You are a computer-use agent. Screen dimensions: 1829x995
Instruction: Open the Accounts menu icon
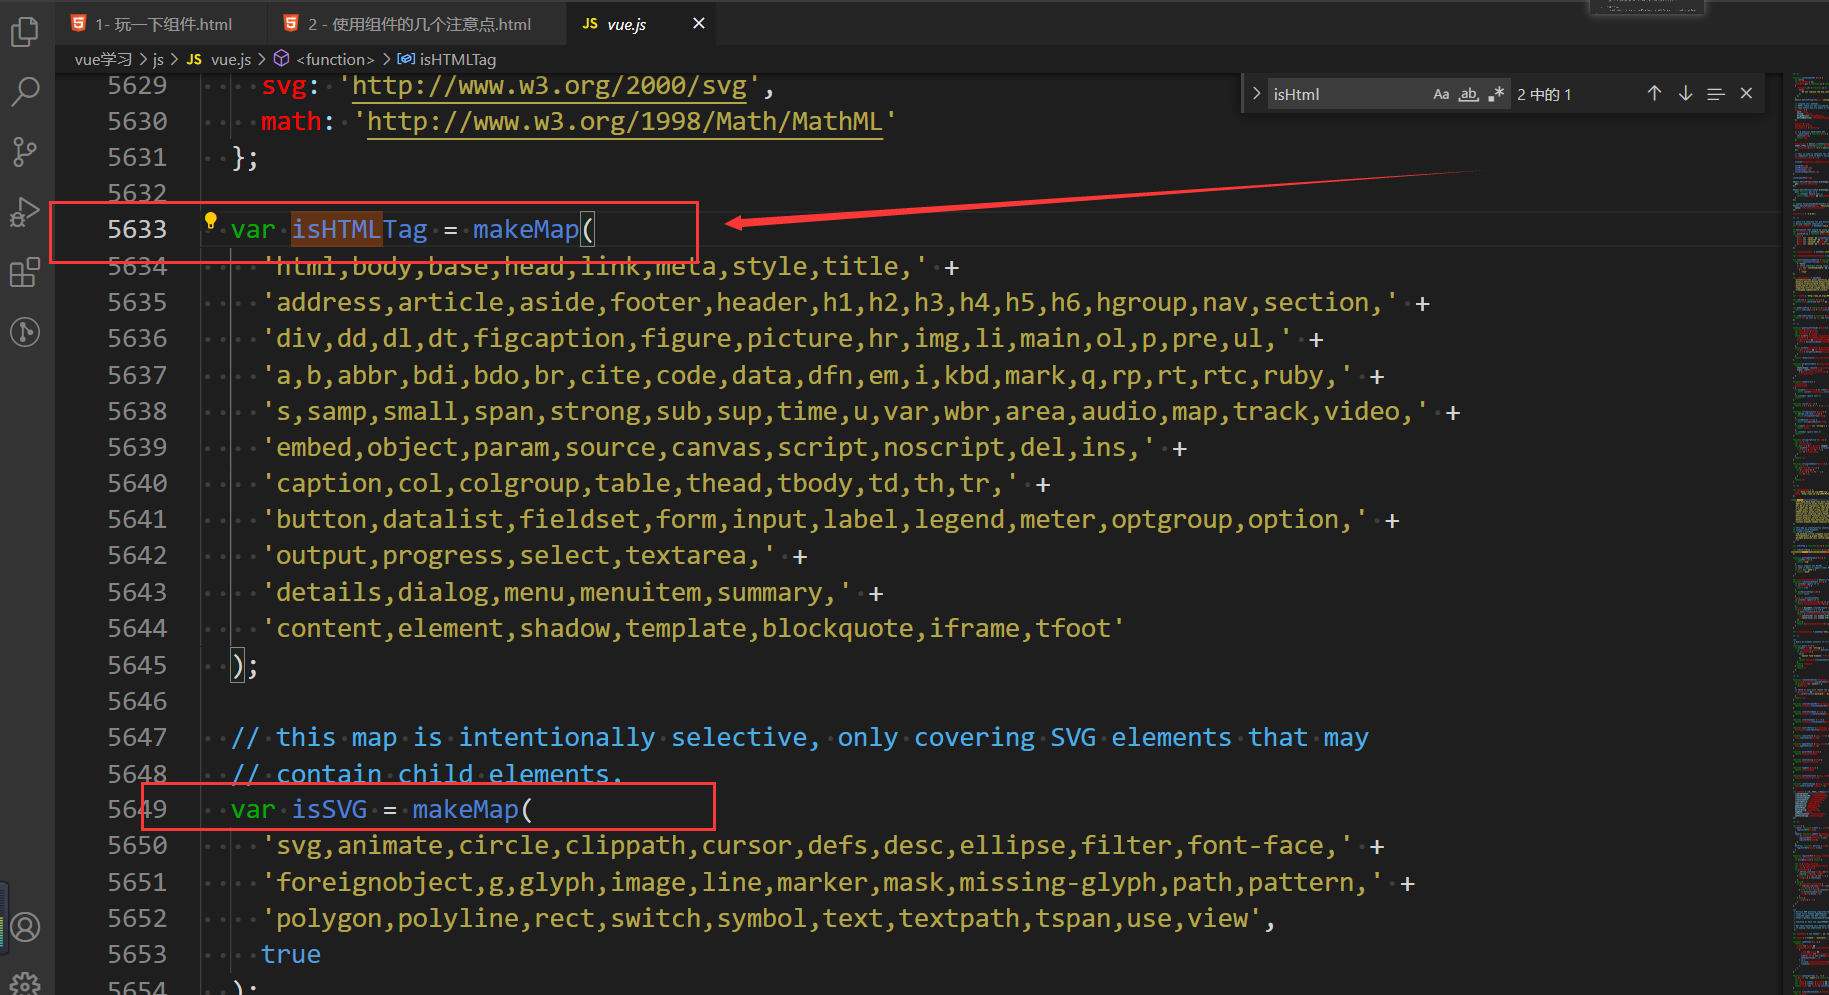[25, 927]
